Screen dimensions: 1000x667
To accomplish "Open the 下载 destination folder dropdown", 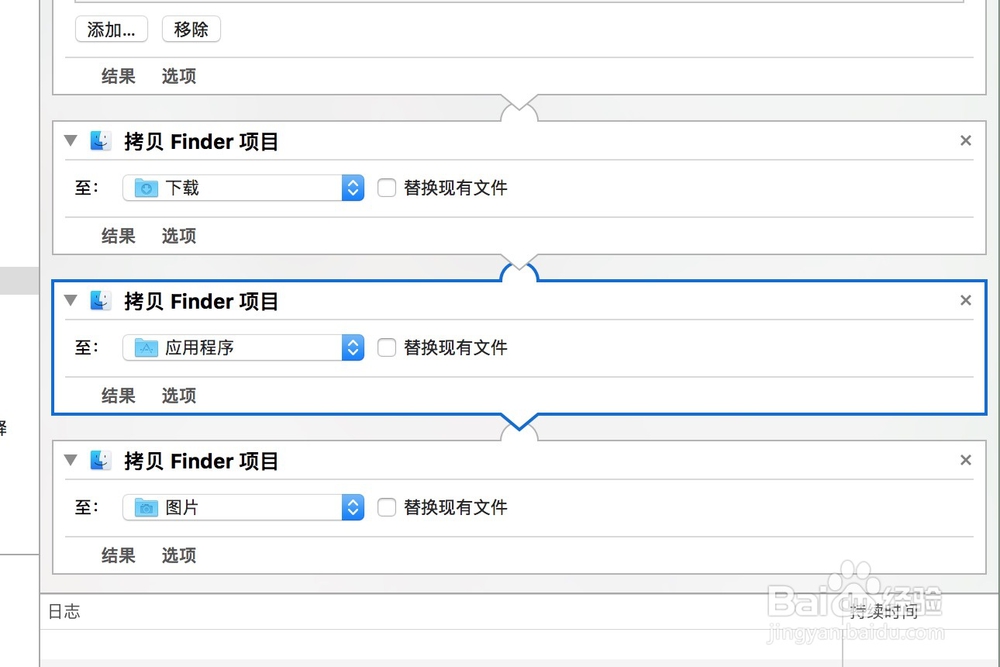I will point(243,188).
